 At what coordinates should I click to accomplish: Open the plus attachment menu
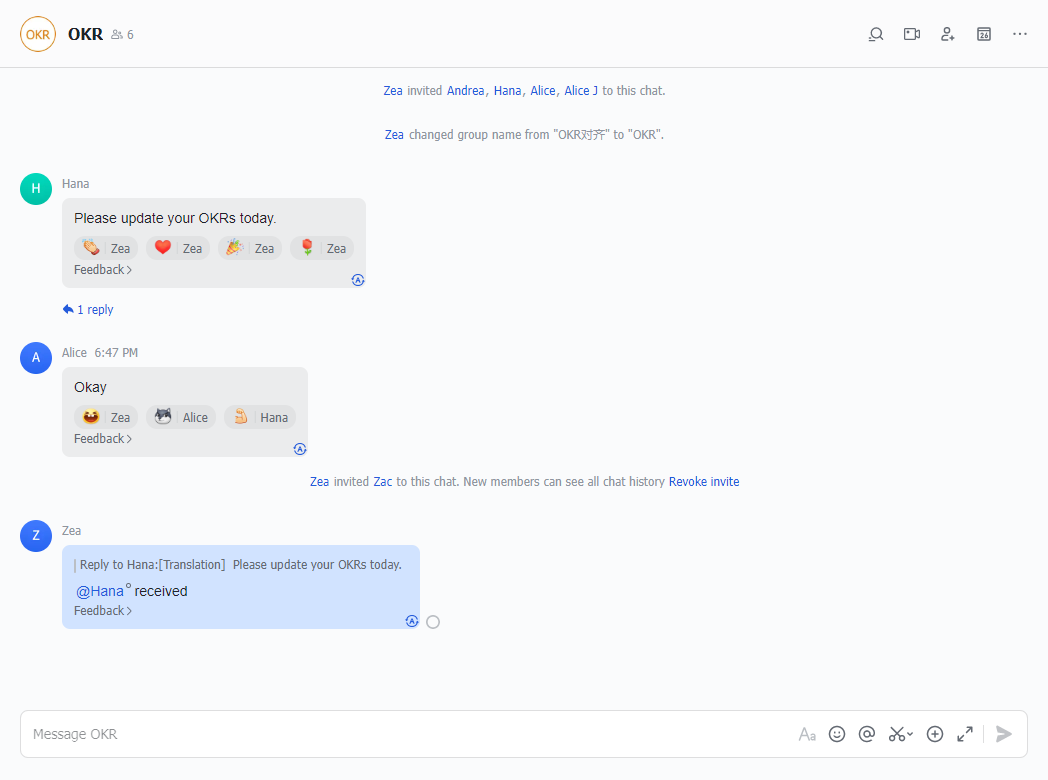935,733
